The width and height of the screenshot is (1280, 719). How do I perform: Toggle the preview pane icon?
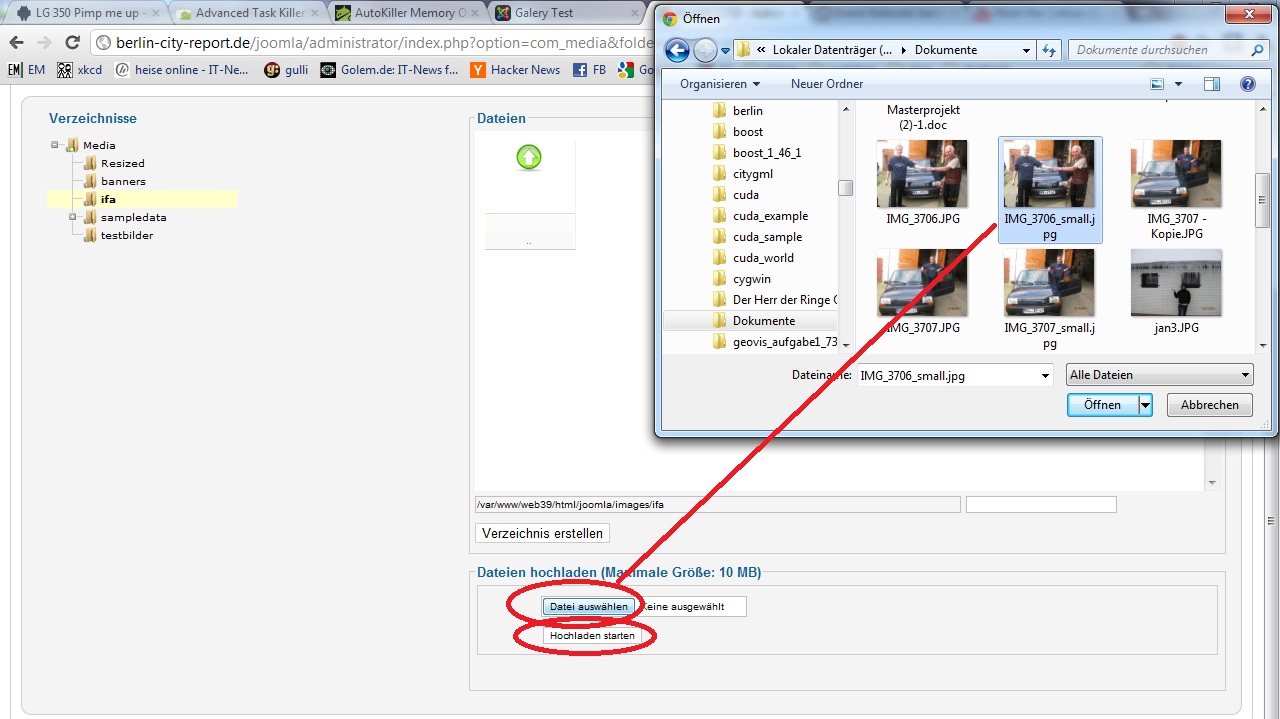[1212, 85]
